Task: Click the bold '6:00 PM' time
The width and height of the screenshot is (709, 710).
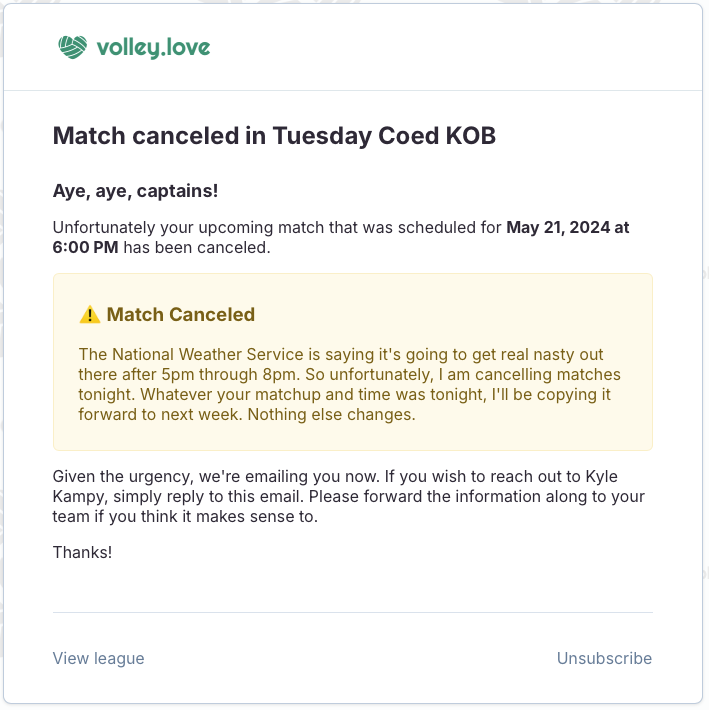Action: (86, 247)
